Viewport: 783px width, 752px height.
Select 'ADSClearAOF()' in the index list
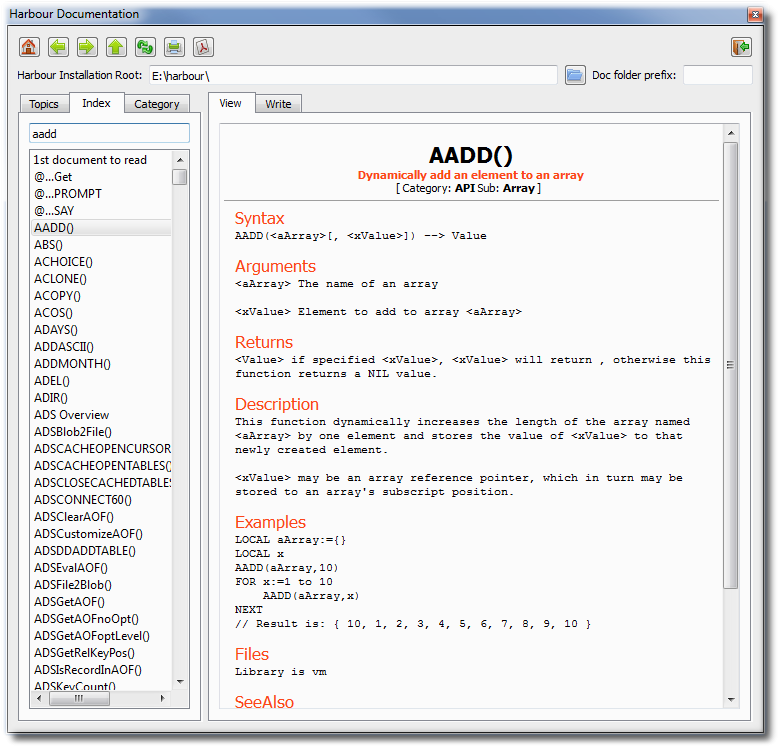[101, 516]
